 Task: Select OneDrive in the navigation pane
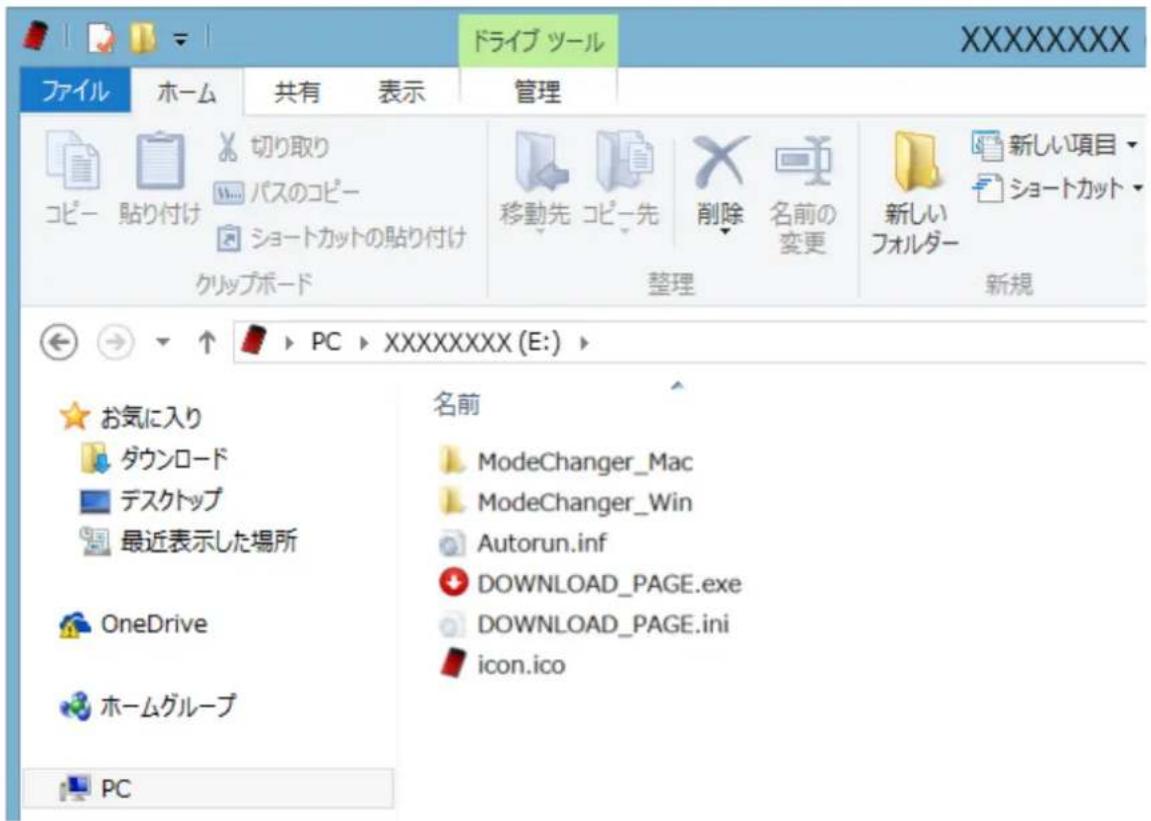click(134, 624)
